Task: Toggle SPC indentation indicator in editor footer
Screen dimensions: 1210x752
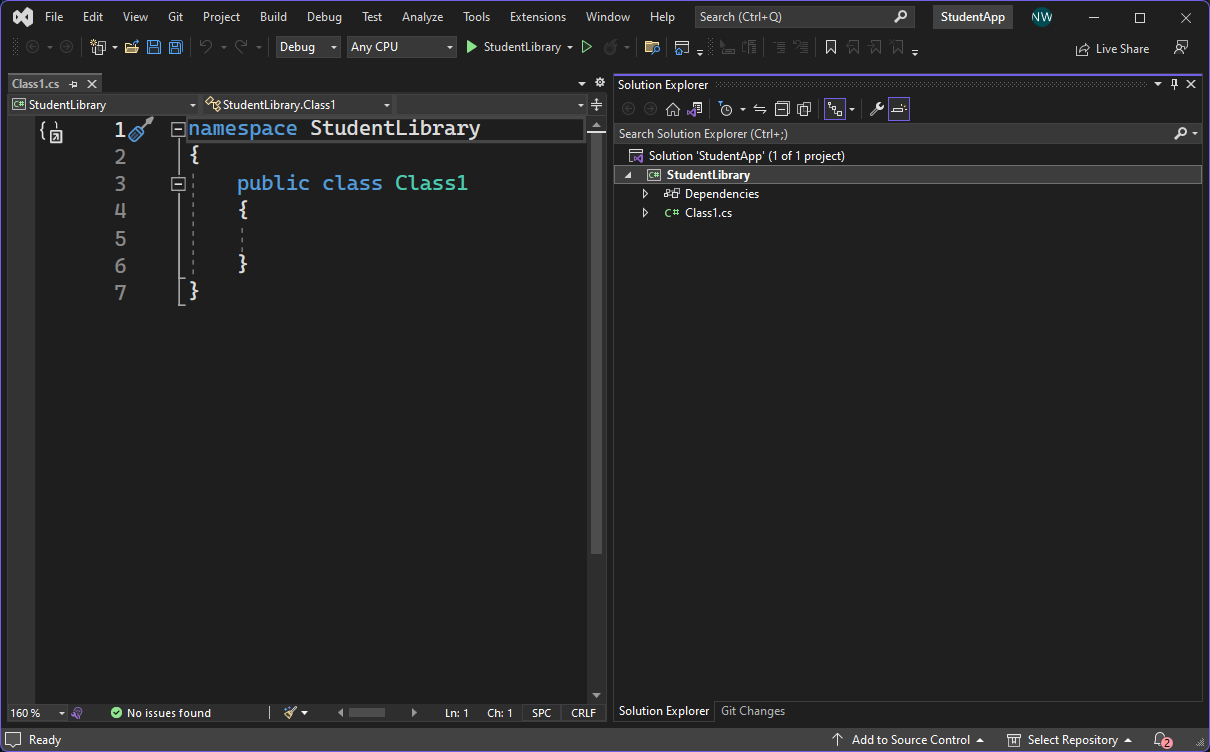Action: (x=541, y=713)
